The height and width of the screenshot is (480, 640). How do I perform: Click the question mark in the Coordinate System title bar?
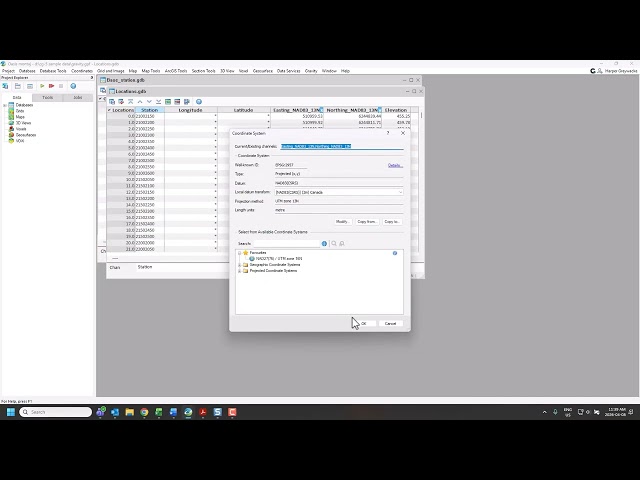pyautogui.click(x=388, y=133)
